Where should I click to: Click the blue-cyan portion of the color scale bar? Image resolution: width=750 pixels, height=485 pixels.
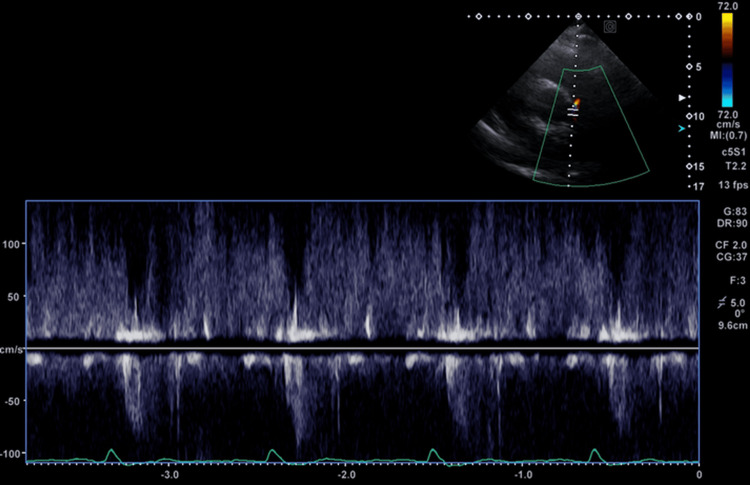point(727,85)
